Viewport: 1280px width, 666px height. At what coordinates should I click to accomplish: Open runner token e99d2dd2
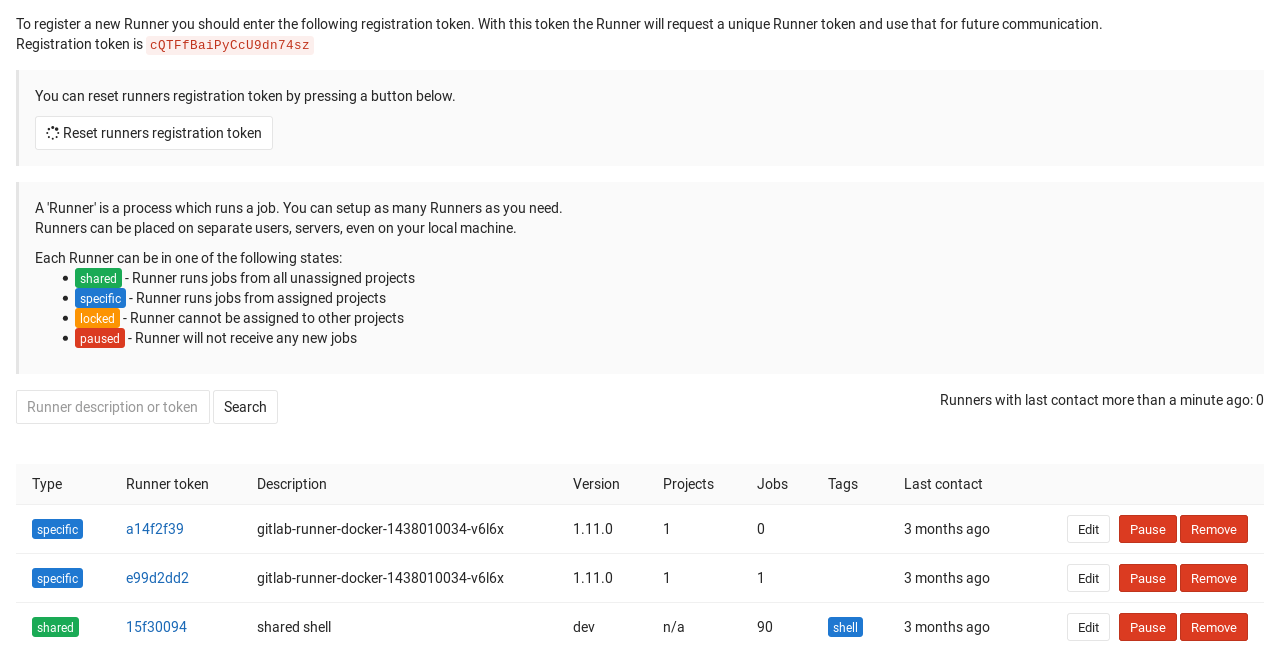pos(157,578)
